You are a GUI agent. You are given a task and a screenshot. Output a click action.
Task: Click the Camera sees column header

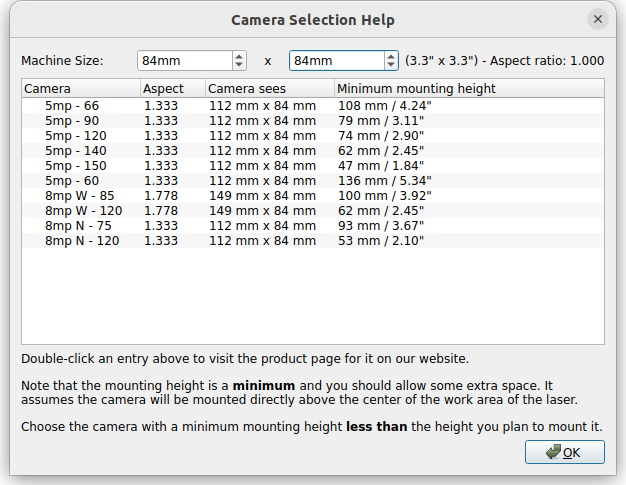270,88
